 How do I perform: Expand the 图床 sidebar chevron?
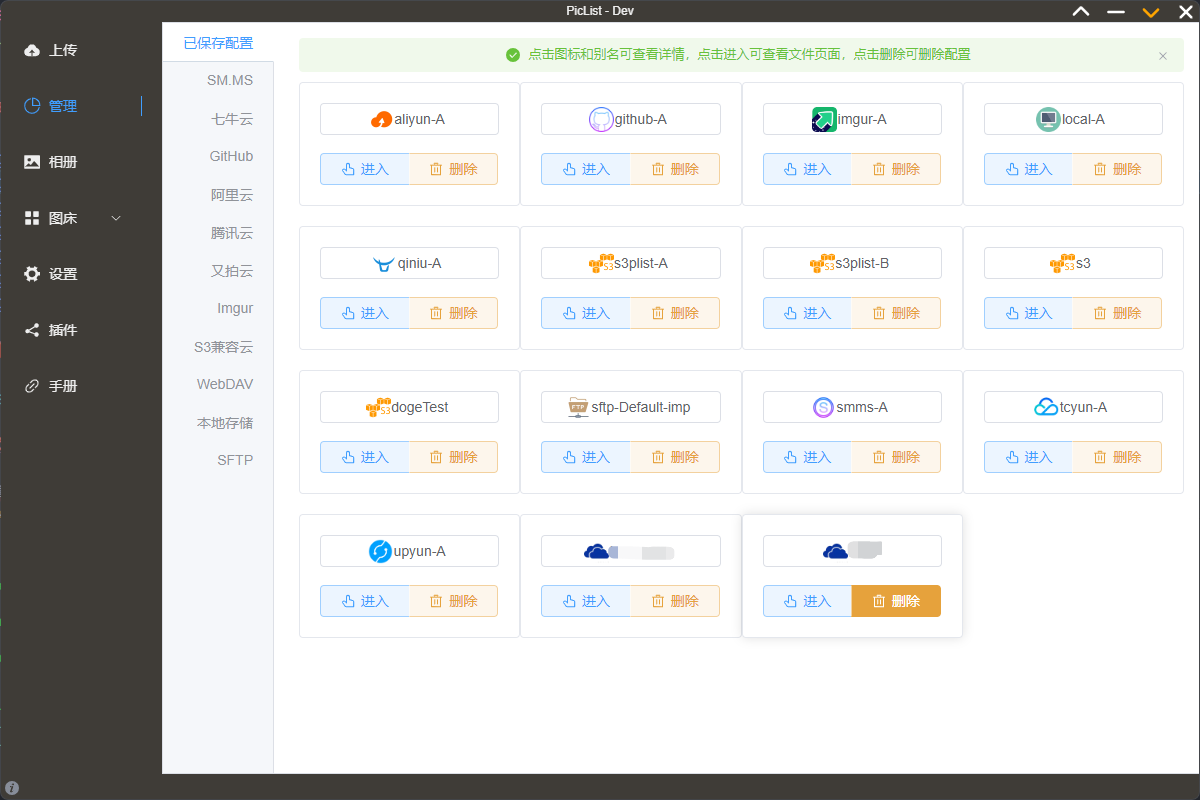115,217
